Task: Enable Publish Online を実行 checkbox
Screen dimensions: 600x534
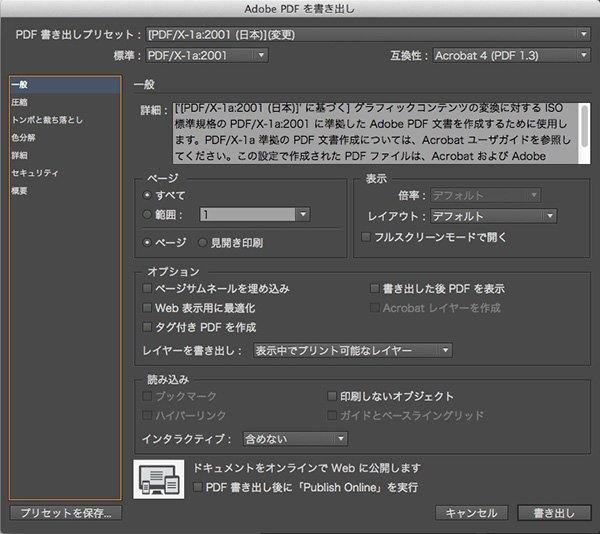Action: [198, 487]
